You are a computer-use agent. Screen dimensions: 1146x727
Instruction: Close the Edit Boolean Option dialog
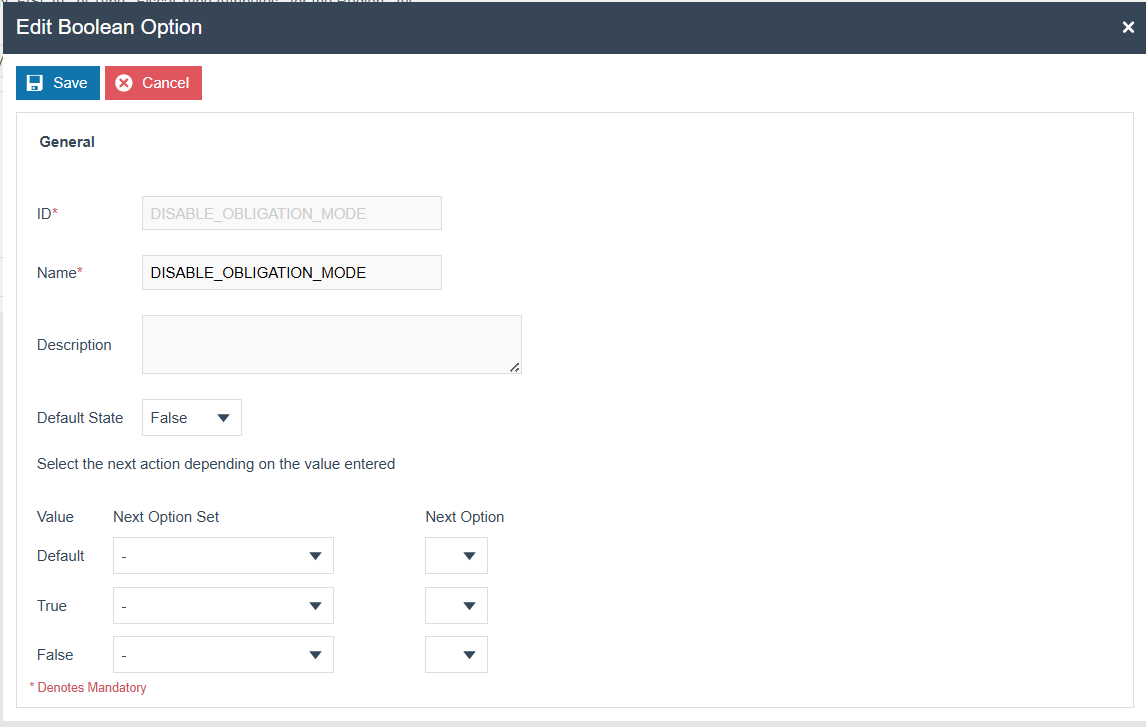coord(1128,28)
